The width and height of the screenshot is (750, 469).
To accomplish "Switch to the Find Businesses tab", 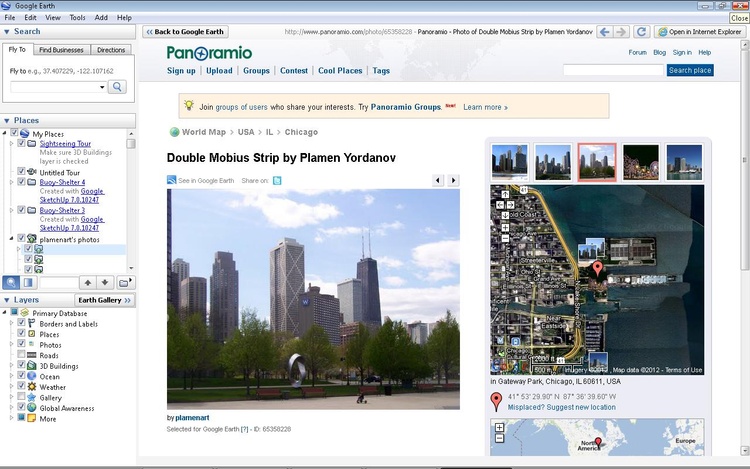I will (61, 49).
